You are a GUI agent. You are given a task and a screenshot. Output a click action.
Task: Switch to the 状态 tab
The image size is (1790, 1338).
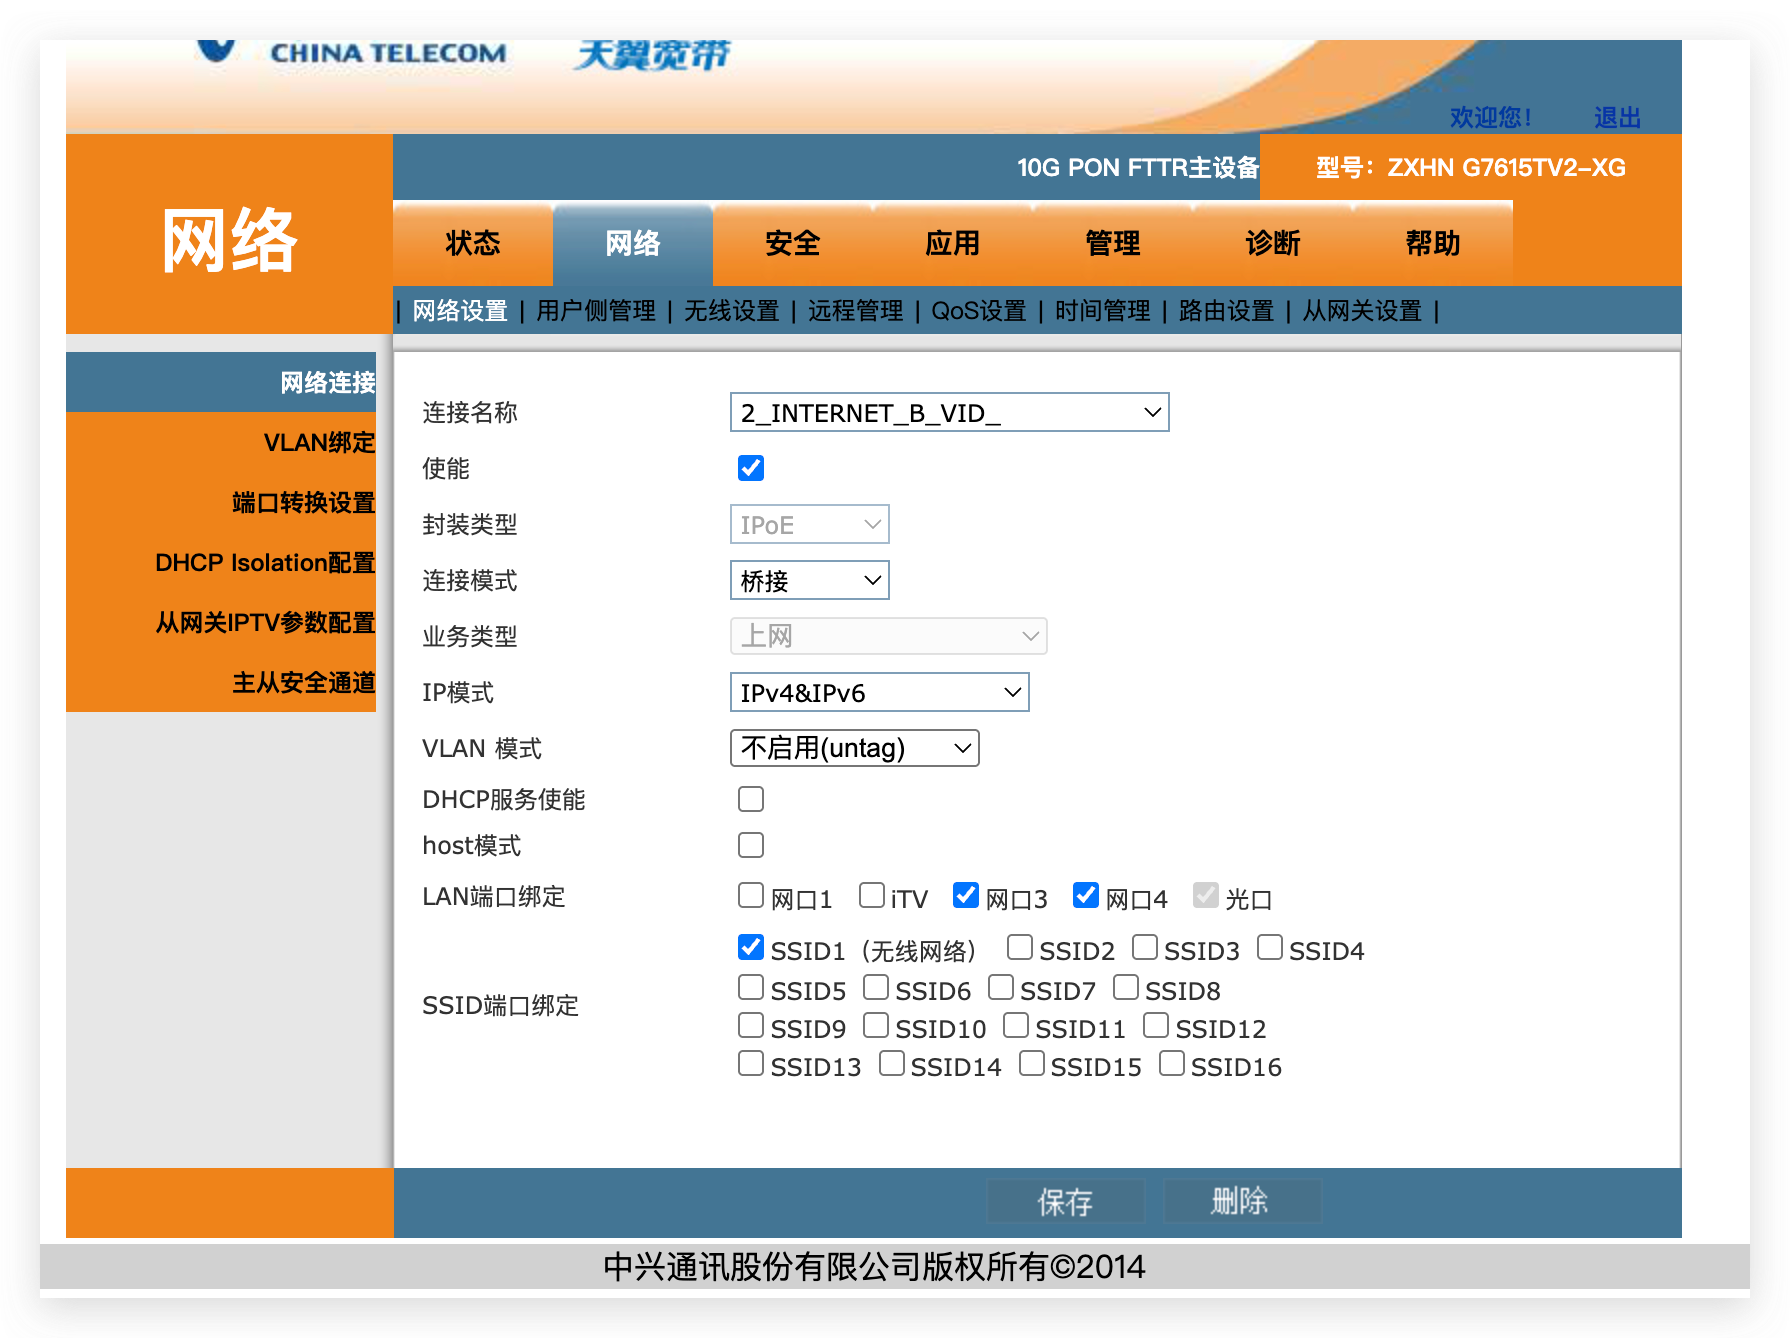tap(473, 243)
